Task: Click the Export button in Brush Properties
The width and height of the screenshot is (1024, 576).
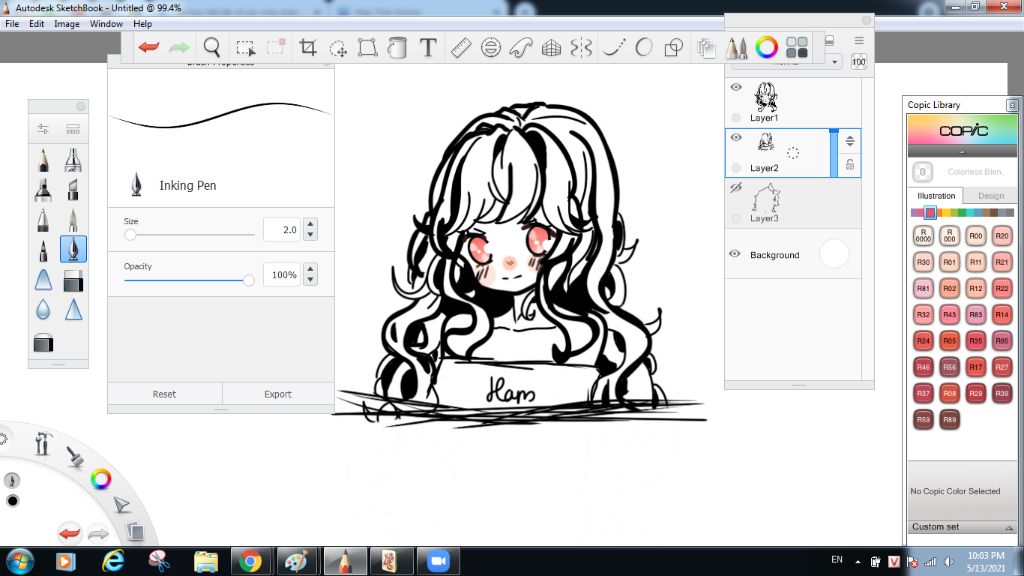Action: [278, 394]
